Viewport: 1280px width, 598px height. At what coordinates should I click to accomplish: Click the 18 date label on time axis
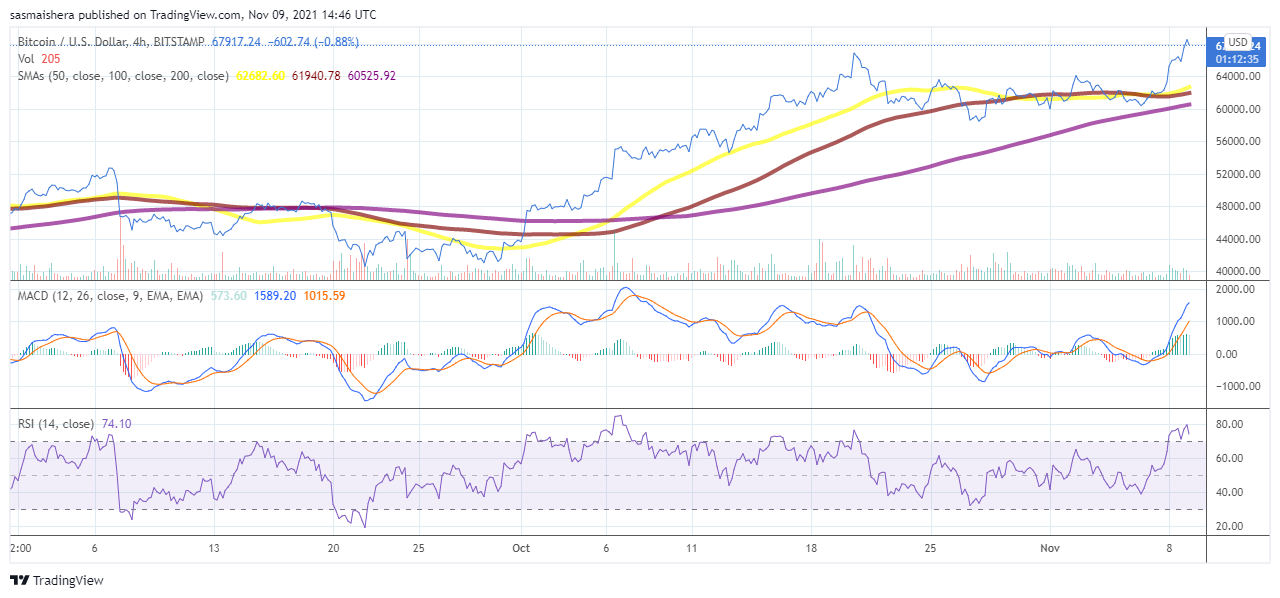(811, 549)
